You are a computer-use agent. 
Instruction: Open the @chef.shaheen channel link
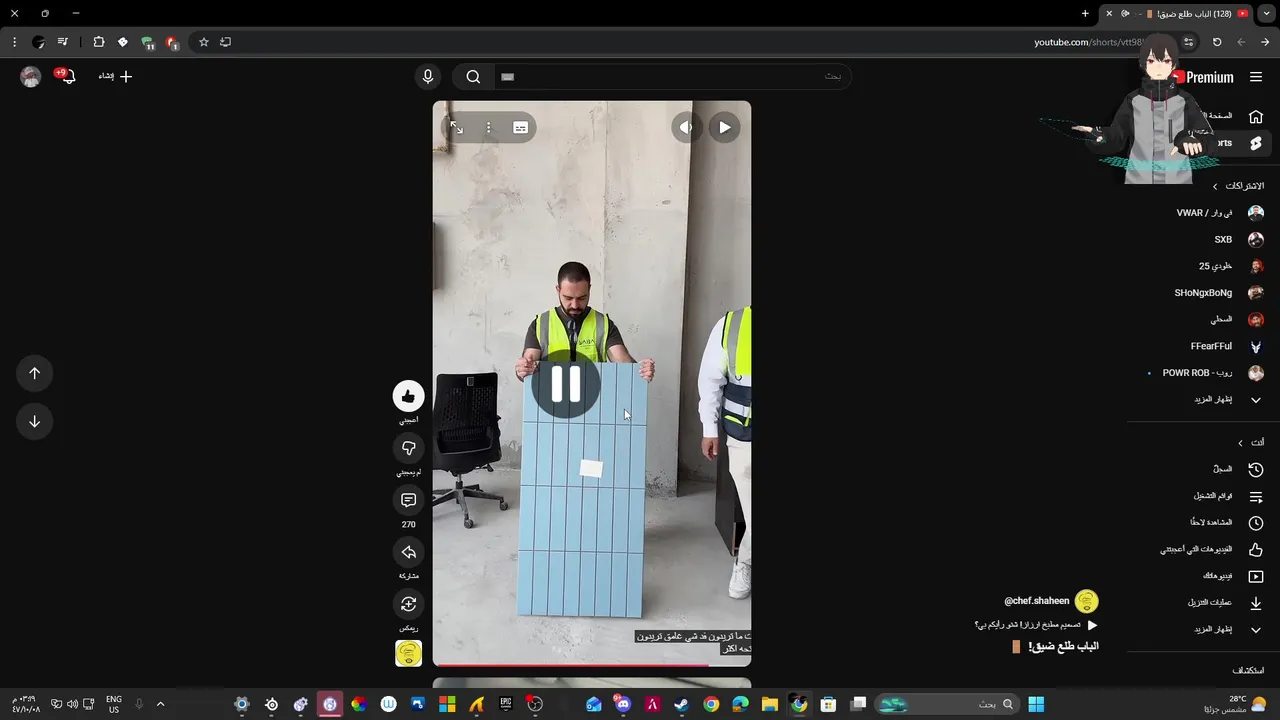pos(1036,601)
